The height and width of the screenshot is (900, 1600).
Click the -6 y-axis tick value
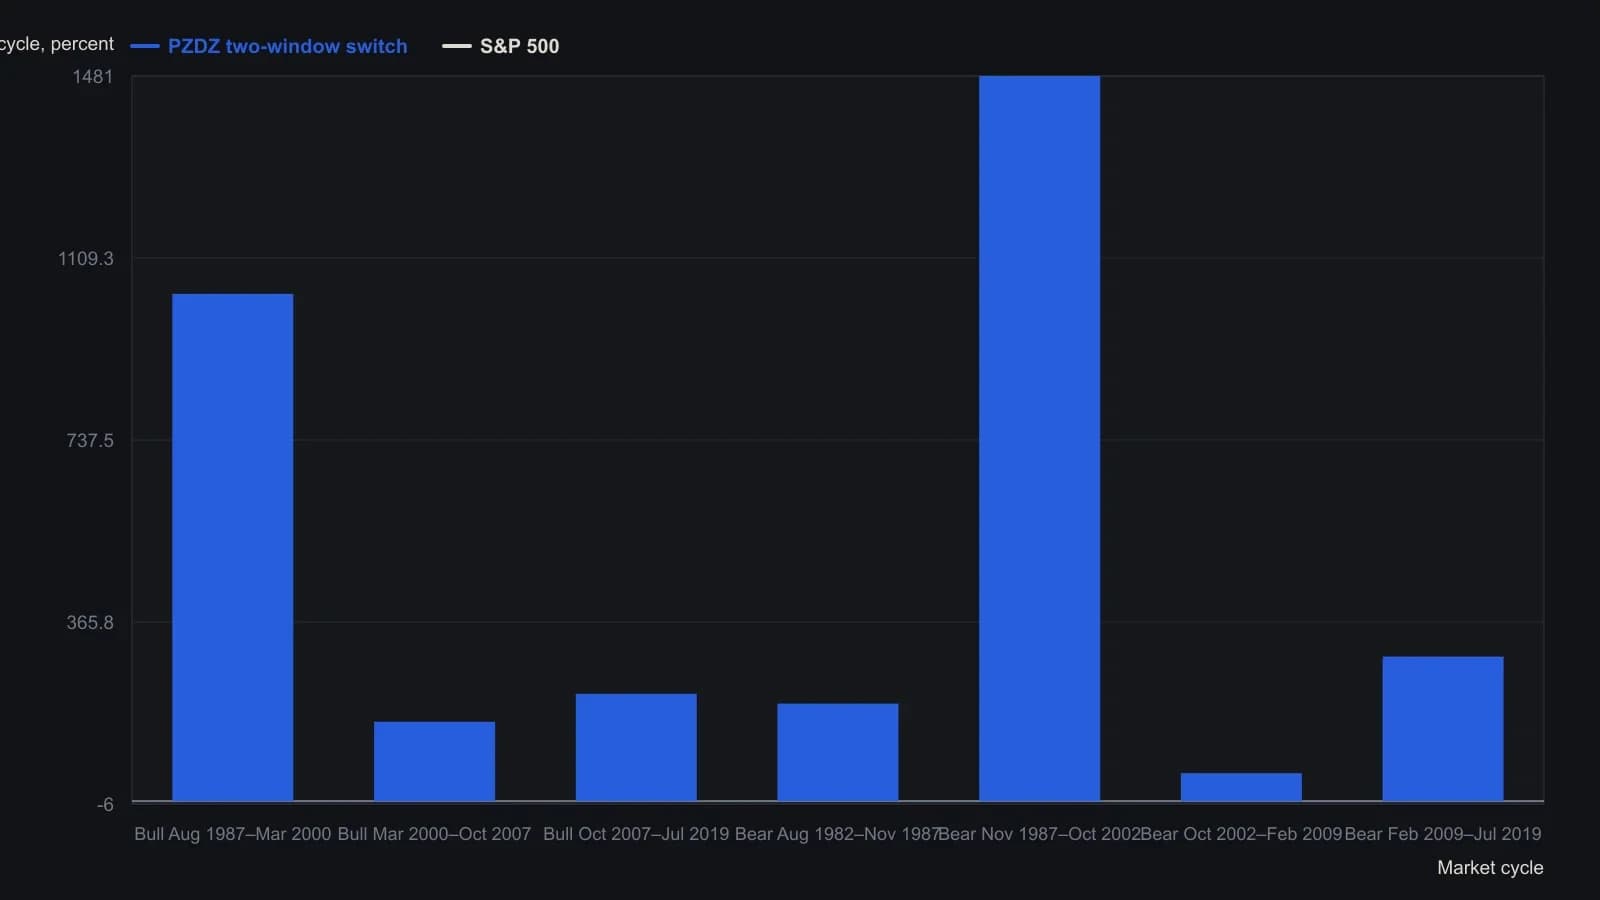[x=105, y=805]
